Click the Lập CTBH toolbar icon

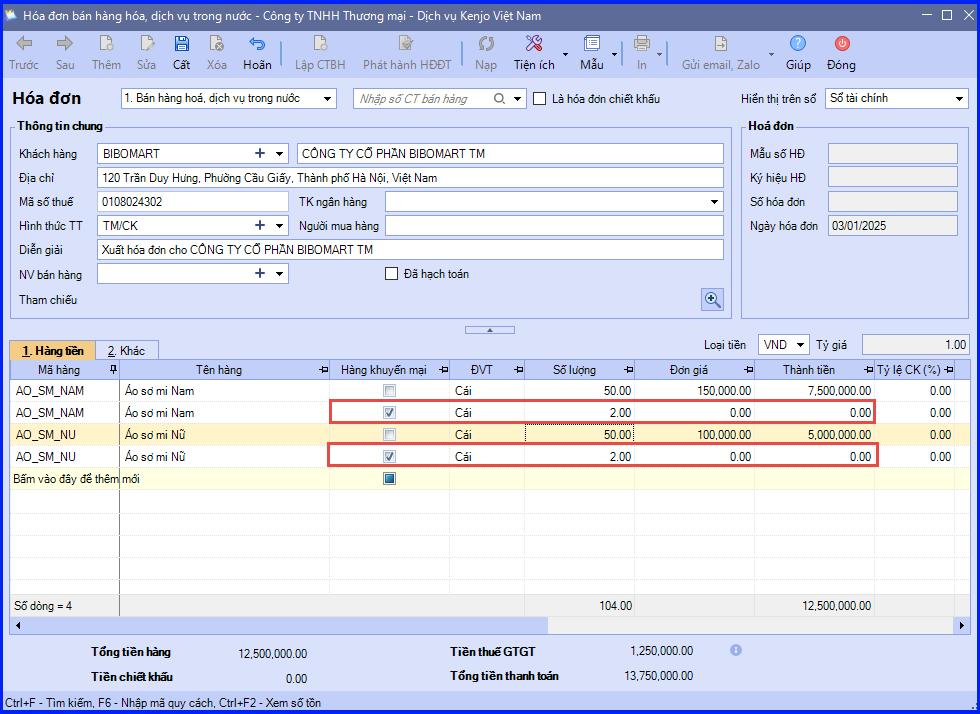(320, 44)
